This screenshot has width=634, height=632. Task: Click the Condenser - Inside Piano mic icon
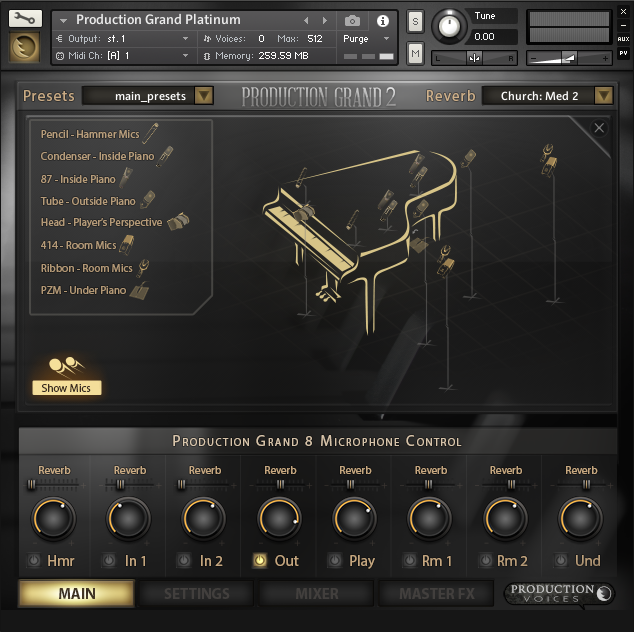[x=165, y=156]
